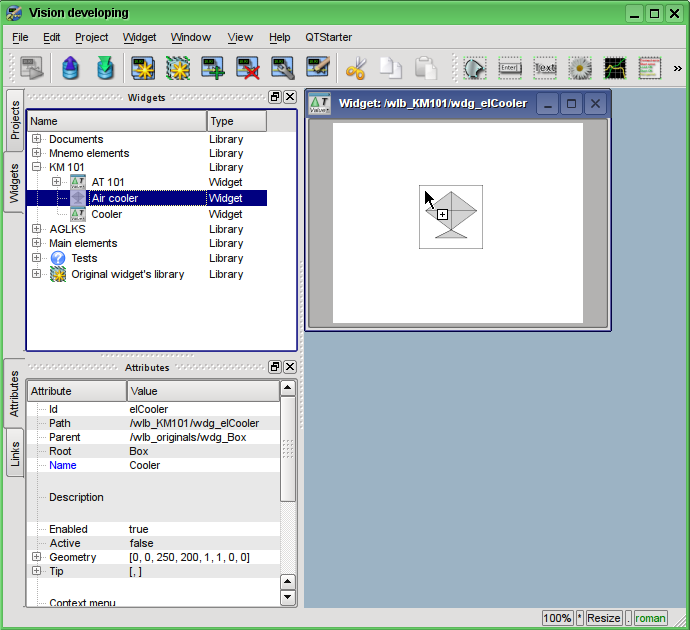Image resolution: width=690 pixels, height=630 pixels.
Task: Click the widget edit pencil icon
Action: pos(318,68)
